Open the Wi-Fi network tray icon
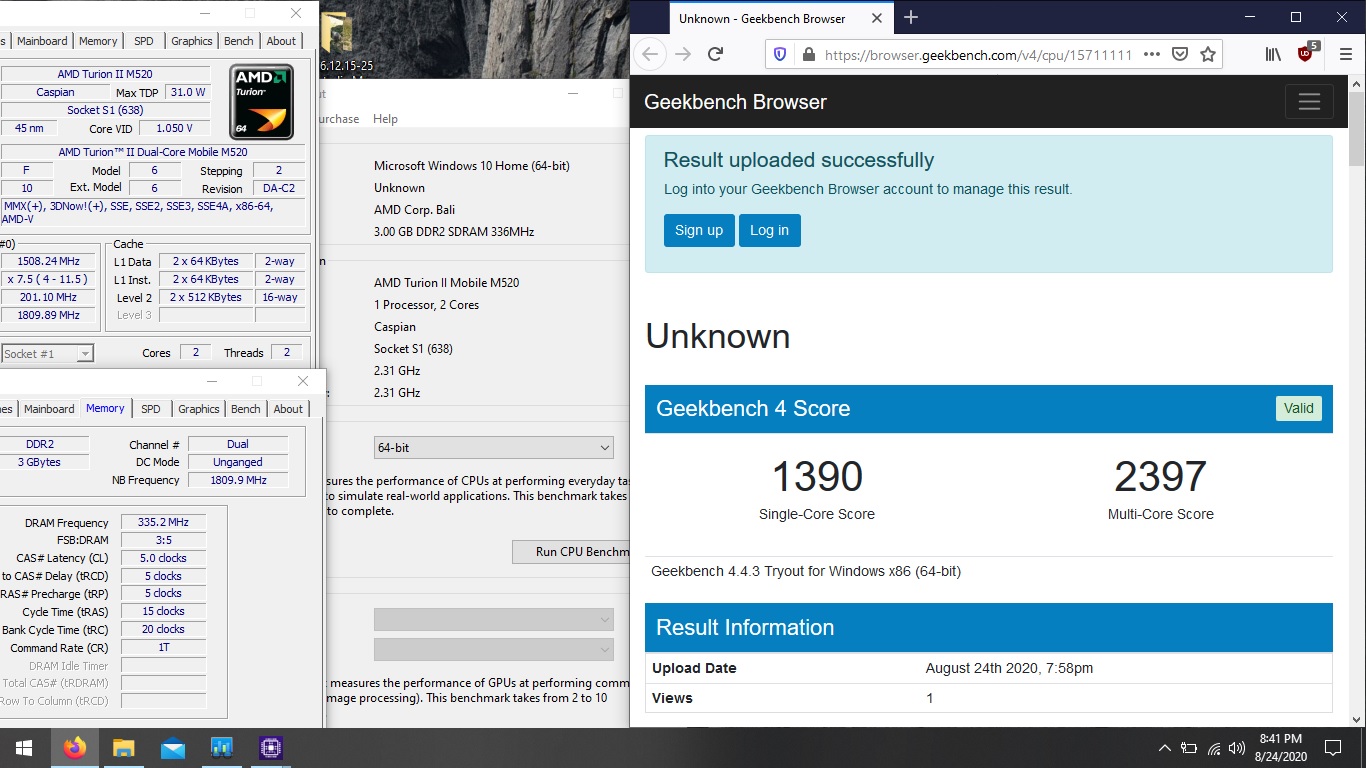 (x=1214, y=748)
